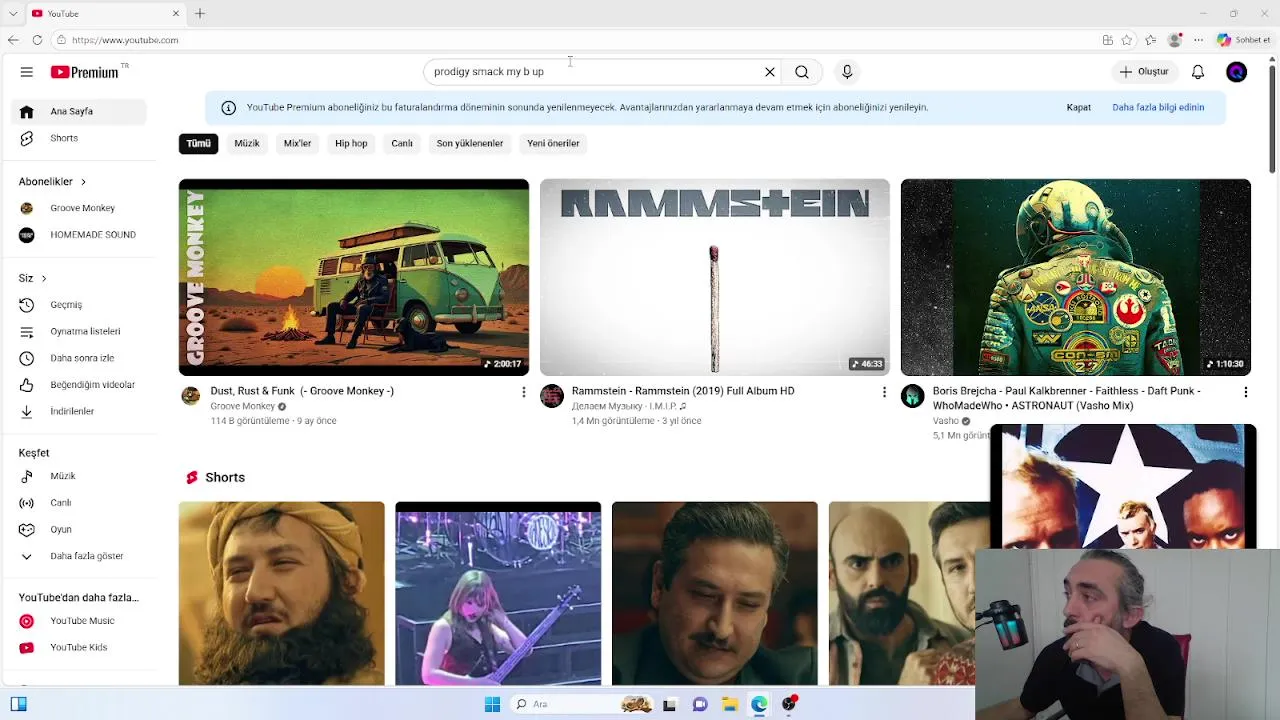Click the magnifier search button
Viewport: 1280px width, 720px height.
pyautogui.click(x=802, y=72)
